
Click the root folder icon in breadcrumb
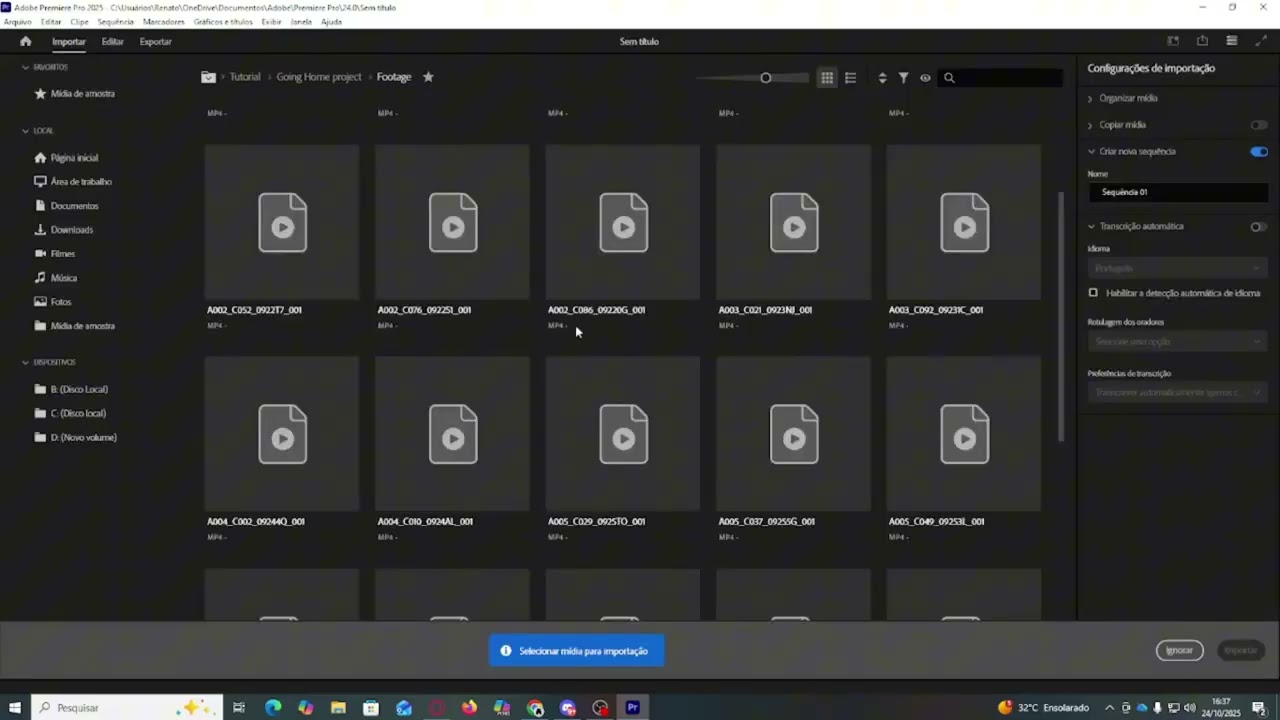coord(208,77)
